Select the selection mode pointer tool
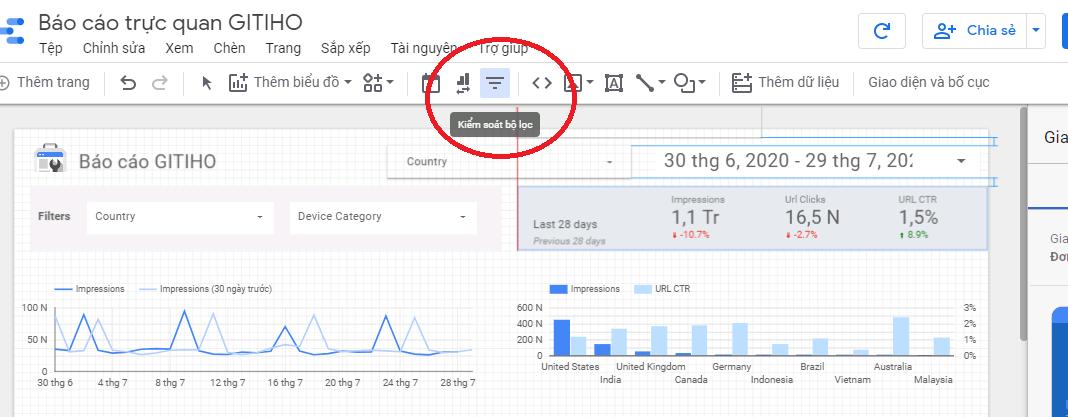The height and width of the screenshot is (417, 1068). [207, 83]
